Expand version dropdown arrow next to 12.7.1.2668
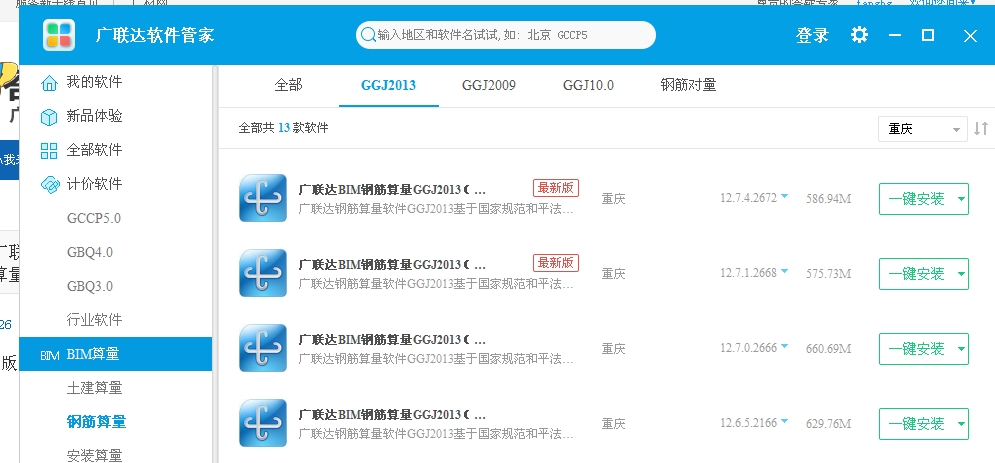This screenshot has height=463, width=995. pos(784,271)
